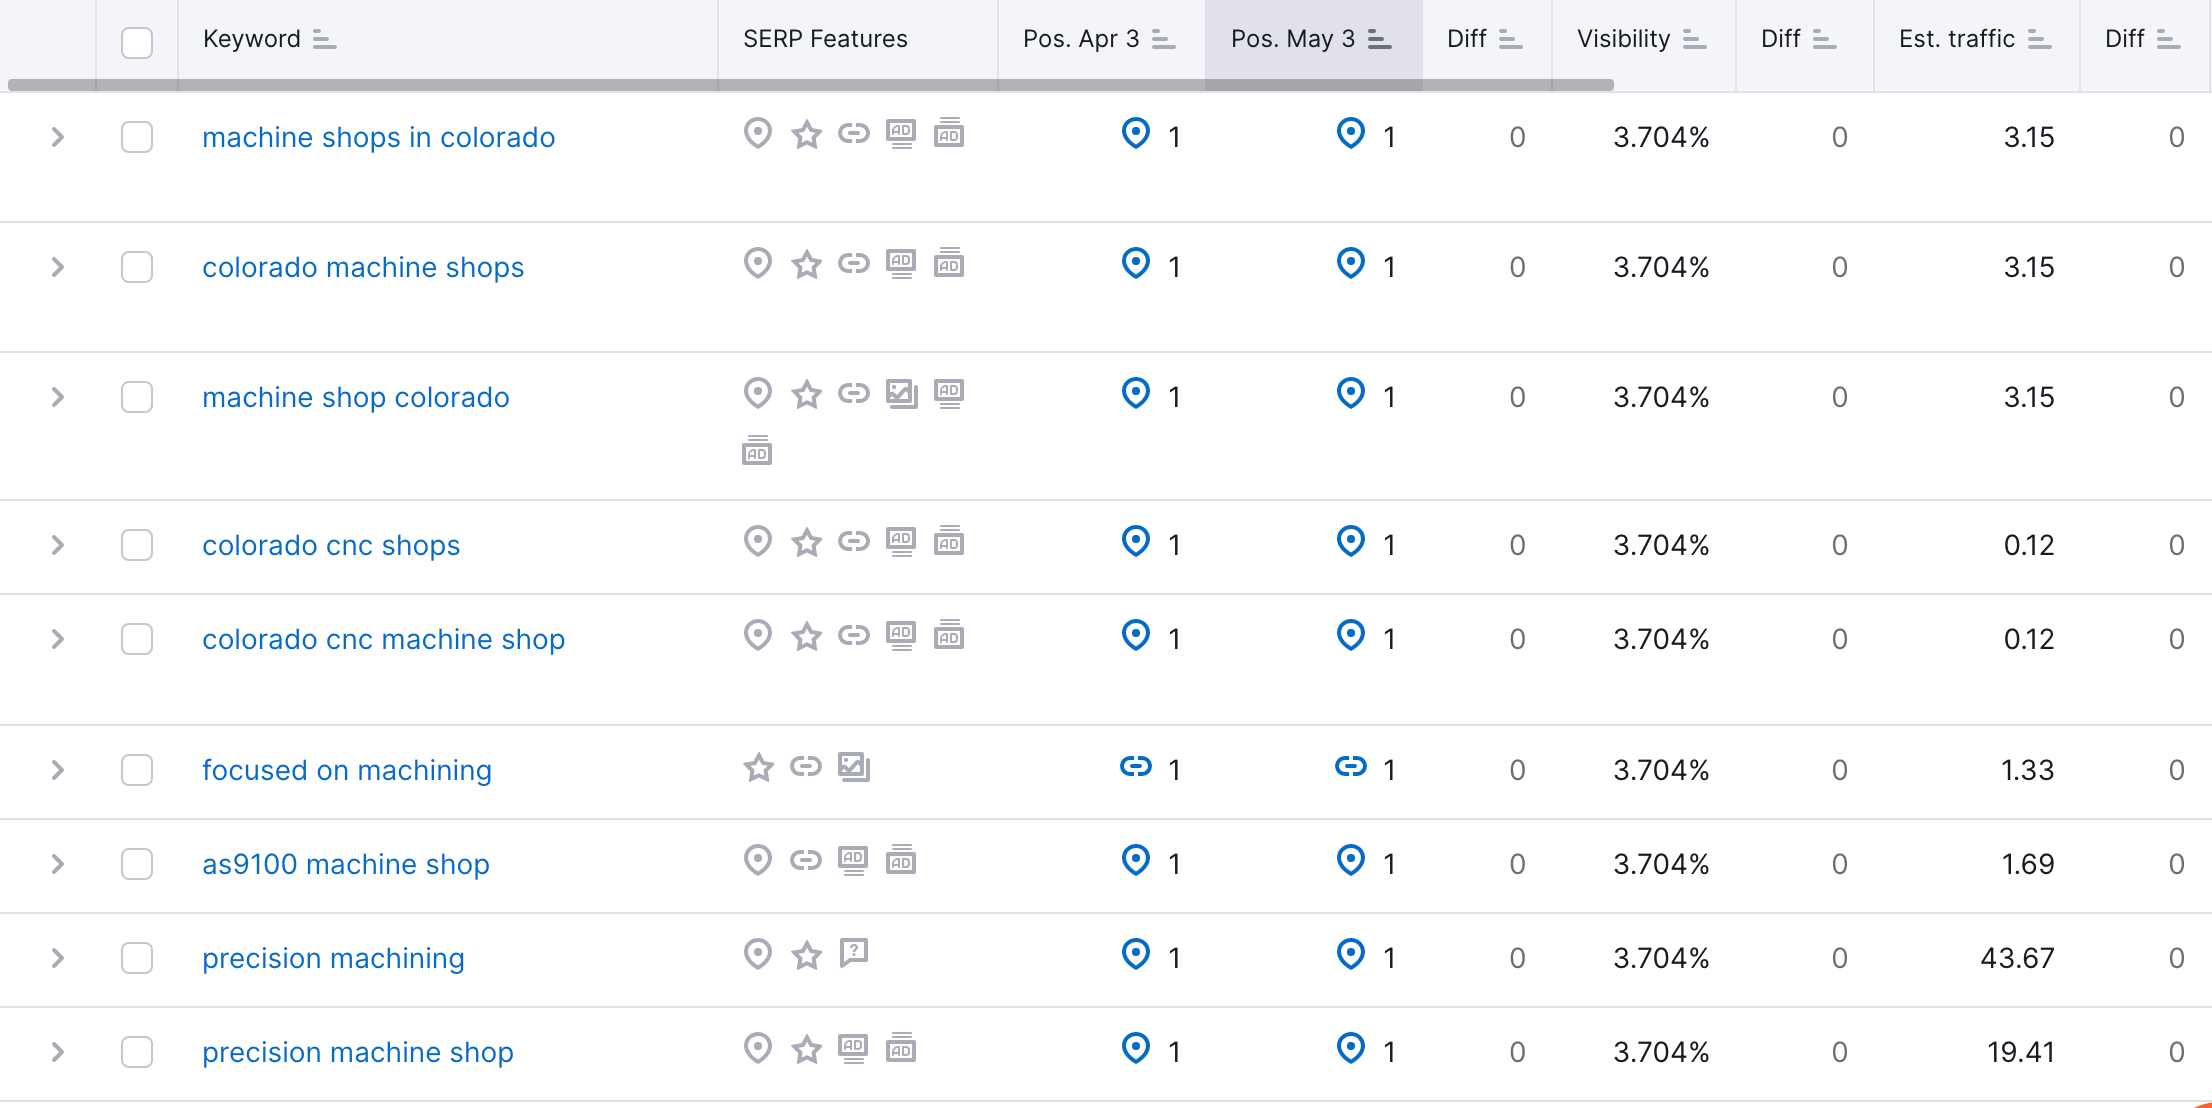This screenshot has width=2212, height=1108.
Task: Open keyword link machine shops in colorado
Action: pos(378,137)
